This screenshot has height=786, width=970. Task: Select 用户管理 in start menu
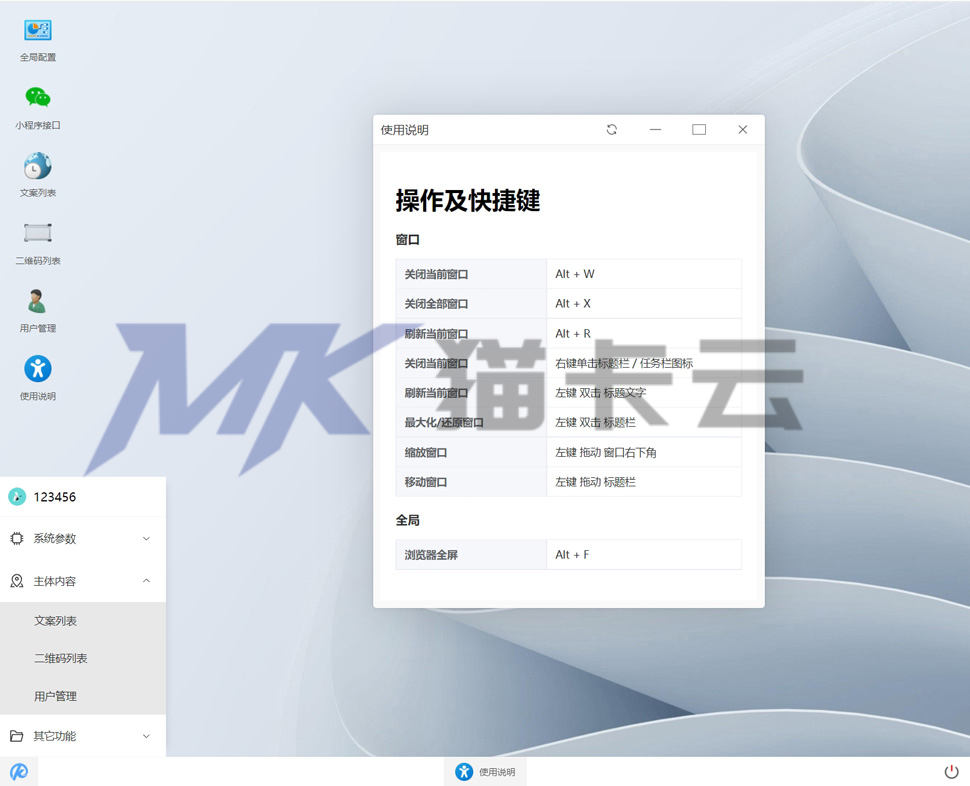click(x=83, y=696)
